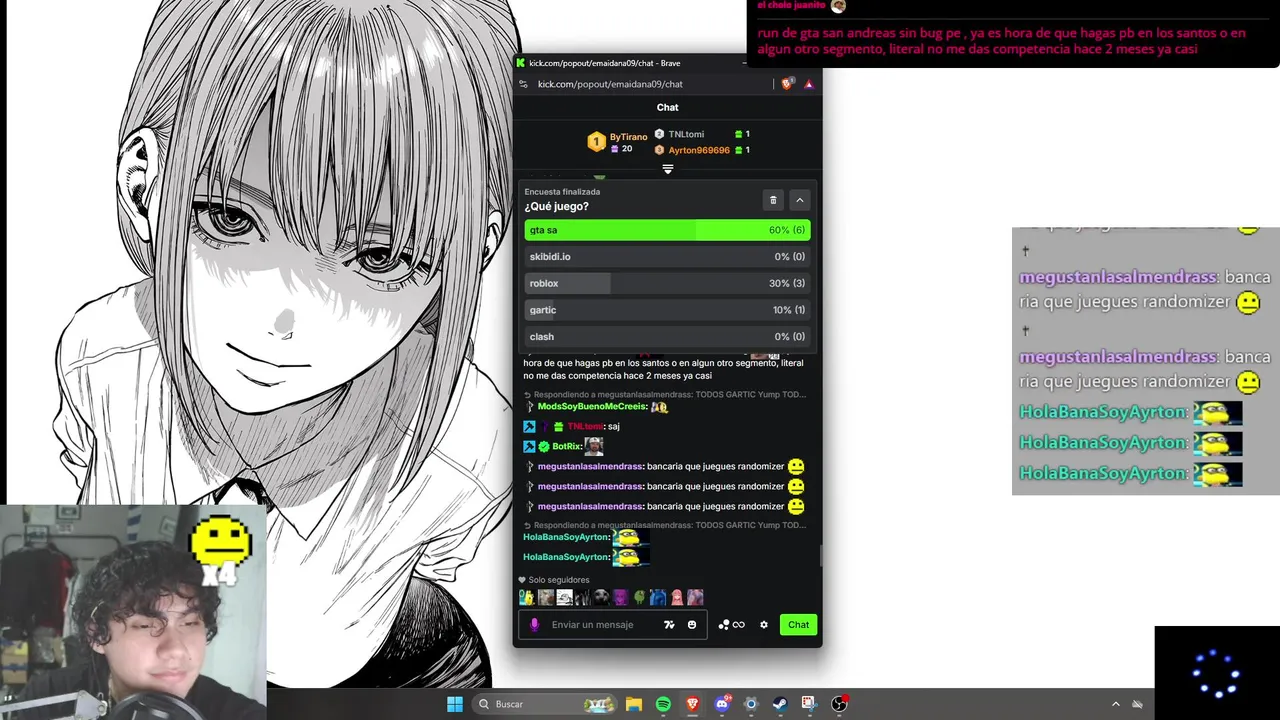Screen dimensions: 1280x720
Task: Click the red TNLtomi username in chat messages
Action: 585,427
